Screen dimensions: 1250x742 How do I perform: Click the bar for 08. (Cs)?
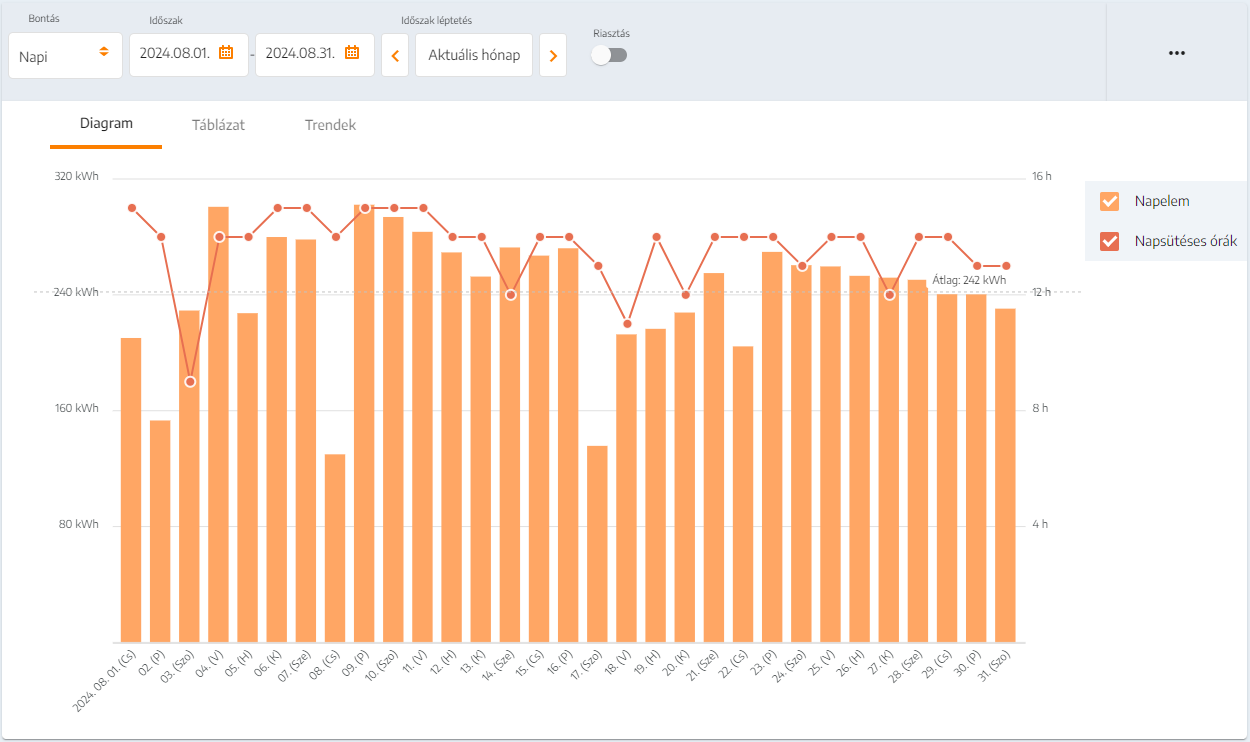tap(335, 548)
